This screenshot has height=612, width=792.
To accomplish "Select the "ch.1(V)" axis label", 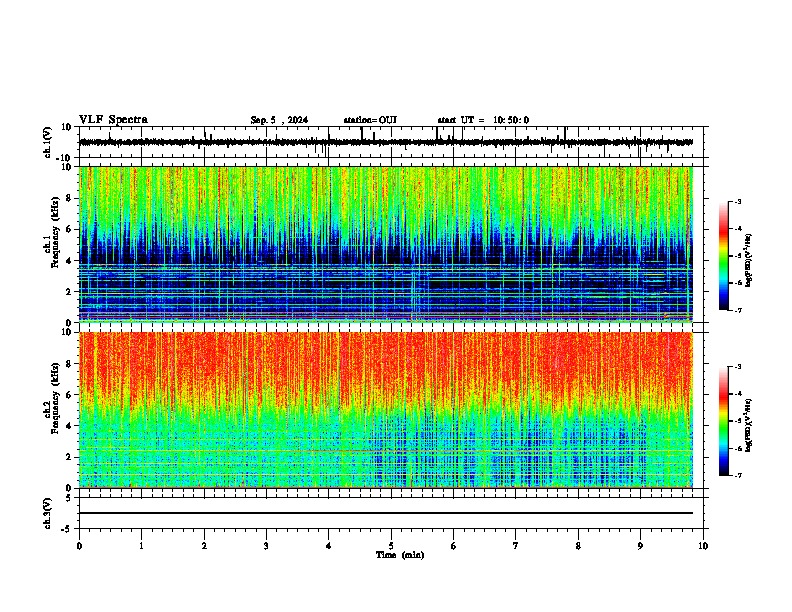I will point(48,142).
